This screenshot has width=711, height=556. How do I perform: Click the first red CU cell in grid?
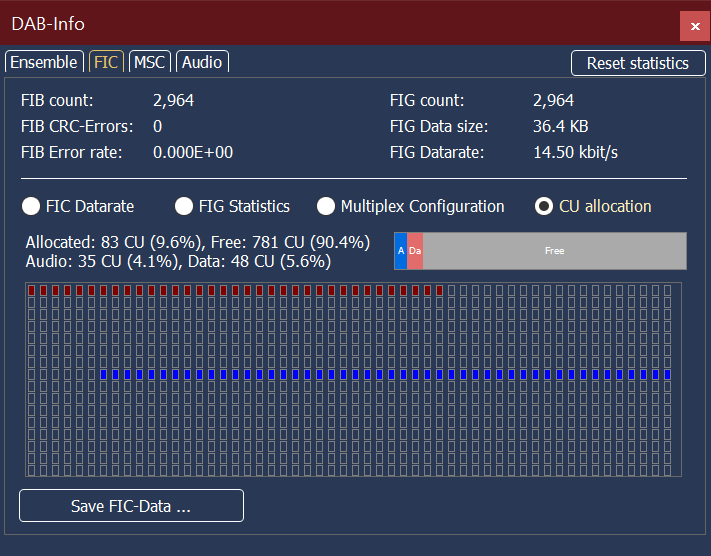[x=32, y=290]
